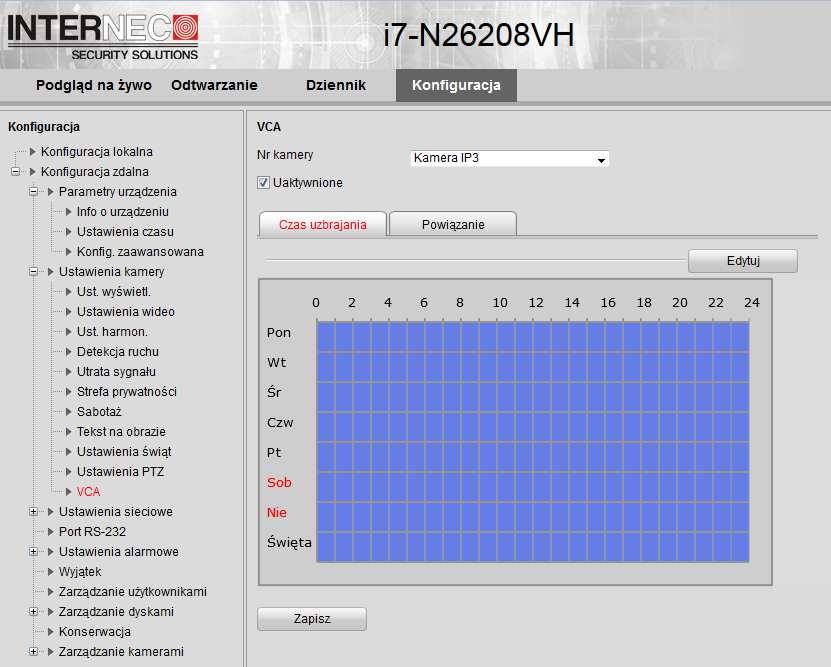Viewport: 831px width, 667px height.
Task: Open Ustawienia PTZ
Action: [x=120, y=472]
